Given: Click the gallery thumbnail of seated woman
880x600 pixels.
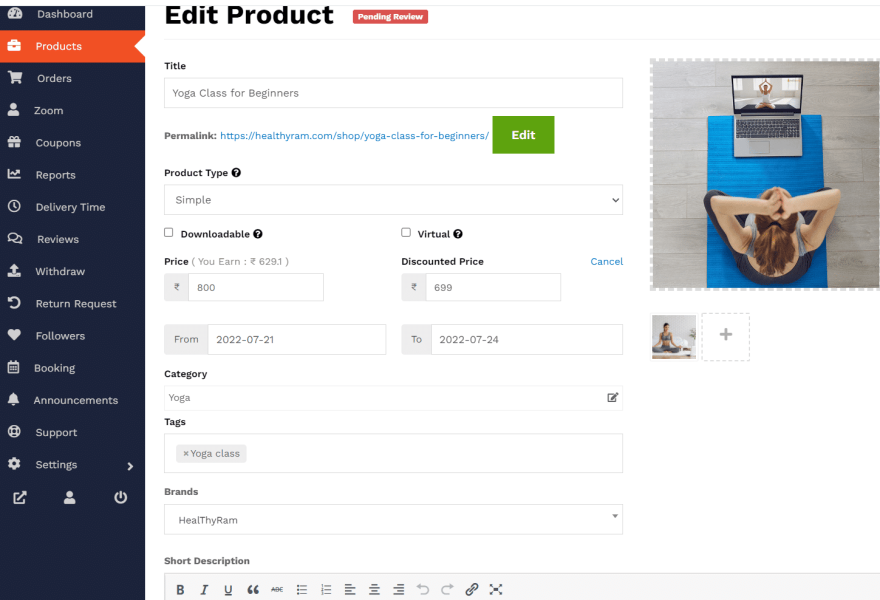Looking at the screenshot, I should (x=673, y=337).
